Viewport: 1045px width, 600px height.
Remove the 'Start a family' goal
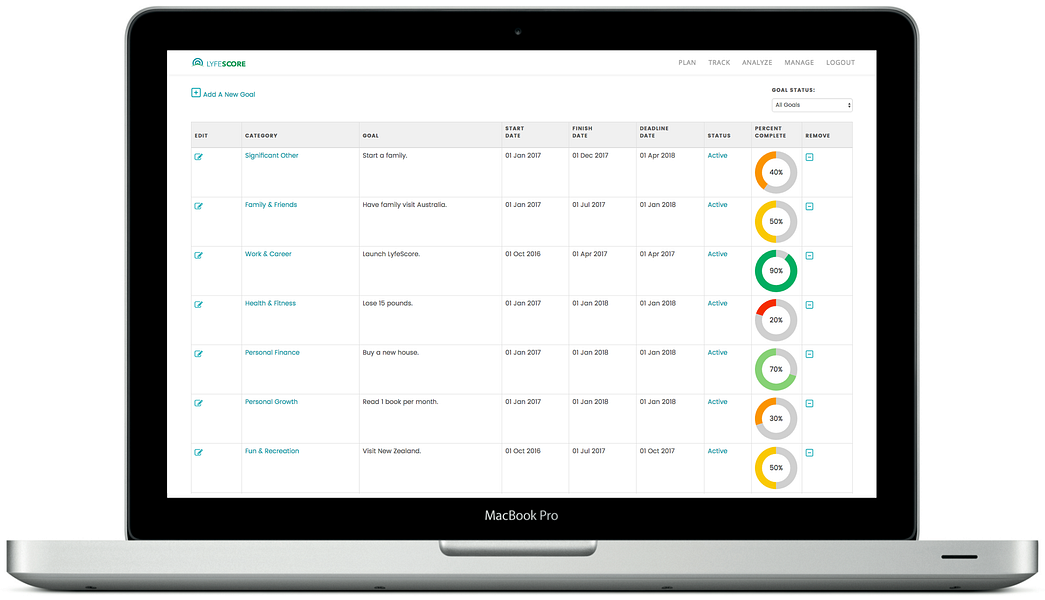point(810,157)
